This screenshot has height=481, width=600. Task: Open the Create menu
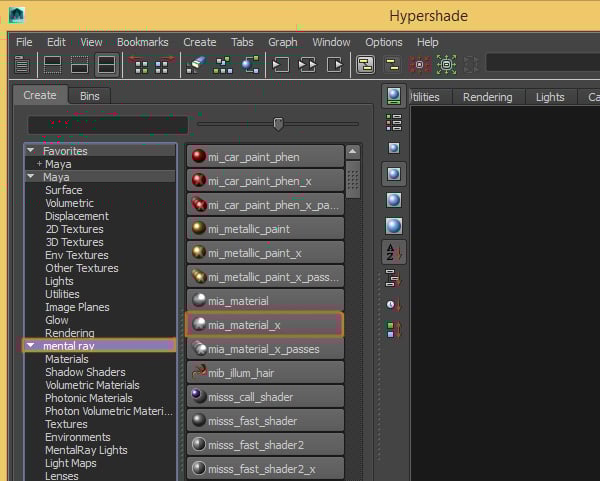tap(200, 42)
